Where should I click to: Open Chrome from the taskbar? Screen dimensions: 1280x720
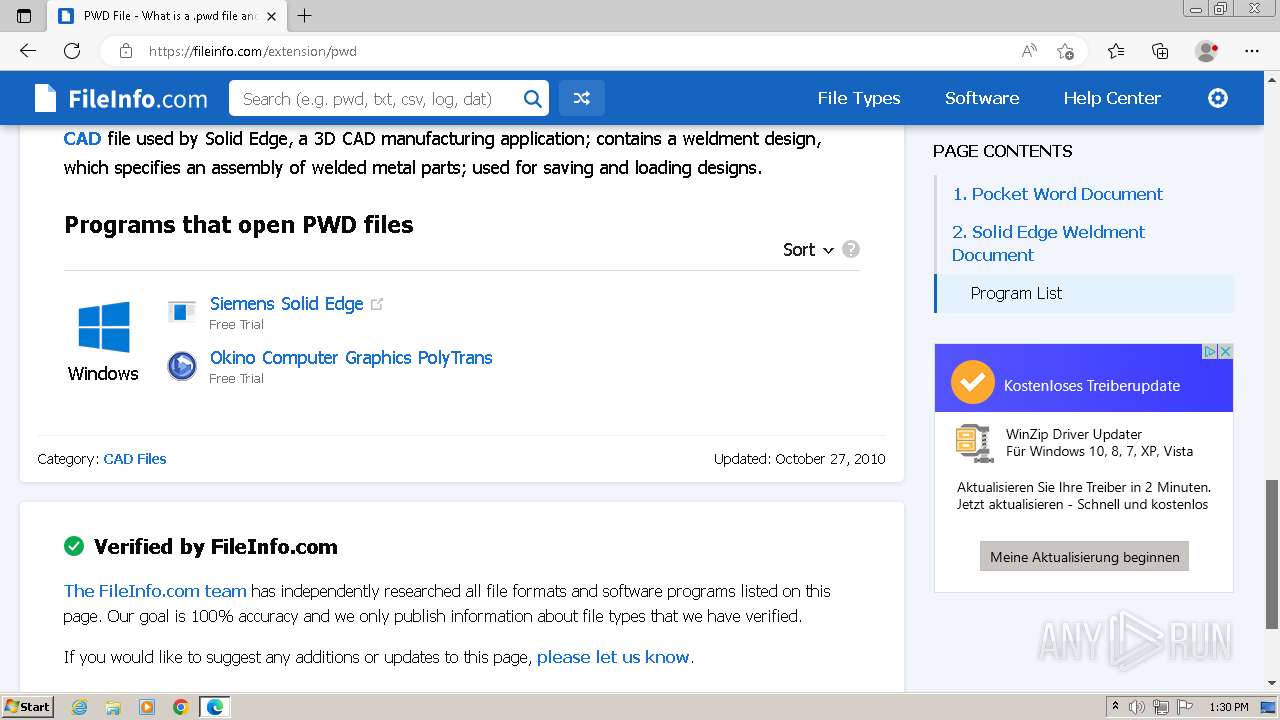point(181,707)
